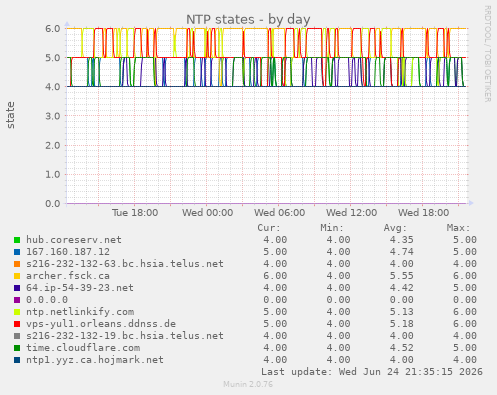This screenshot has height=395, width=497.
Task: Click the Munin 2.0.76 footer text
Action: [x=248, y=384]
